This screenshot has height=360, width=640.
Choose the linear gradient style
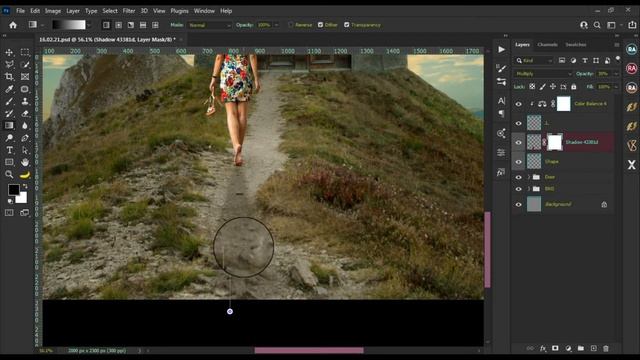click(x=106, y=25)
